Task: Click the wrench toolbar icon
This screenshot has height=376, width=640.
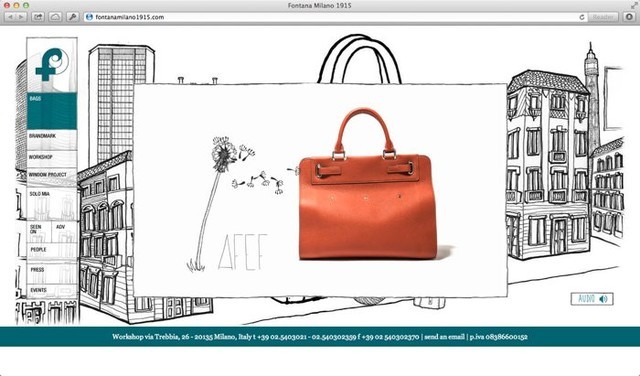Action: coord(72,17)
